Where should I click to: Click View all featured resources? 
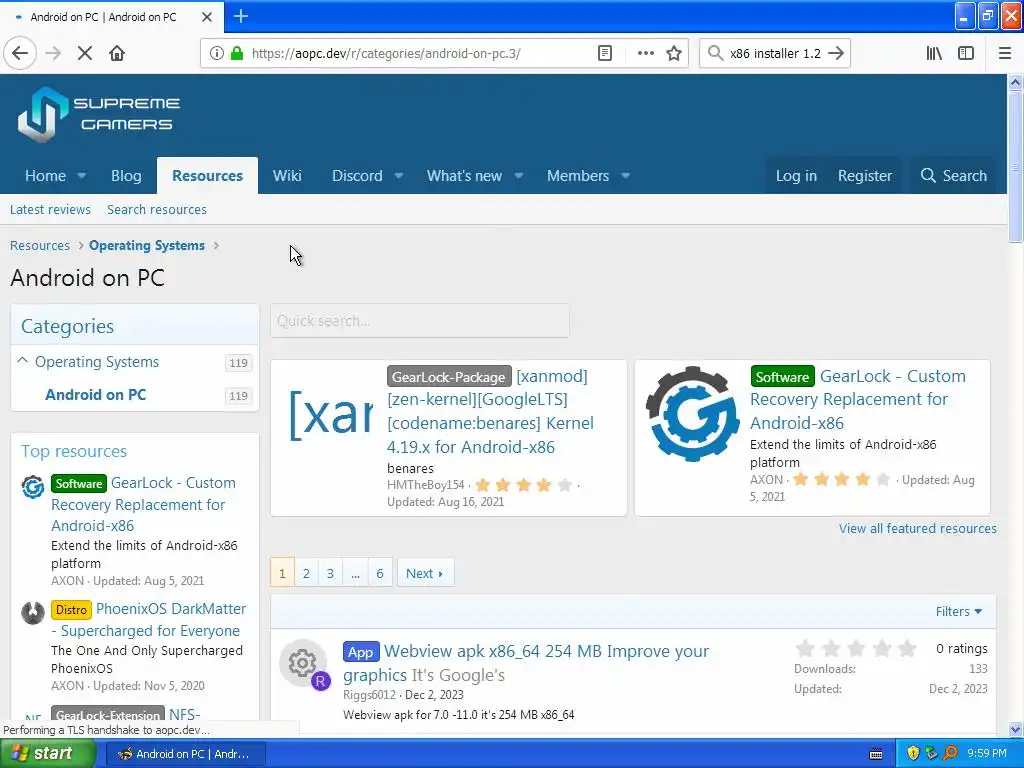tap(918, 528)
